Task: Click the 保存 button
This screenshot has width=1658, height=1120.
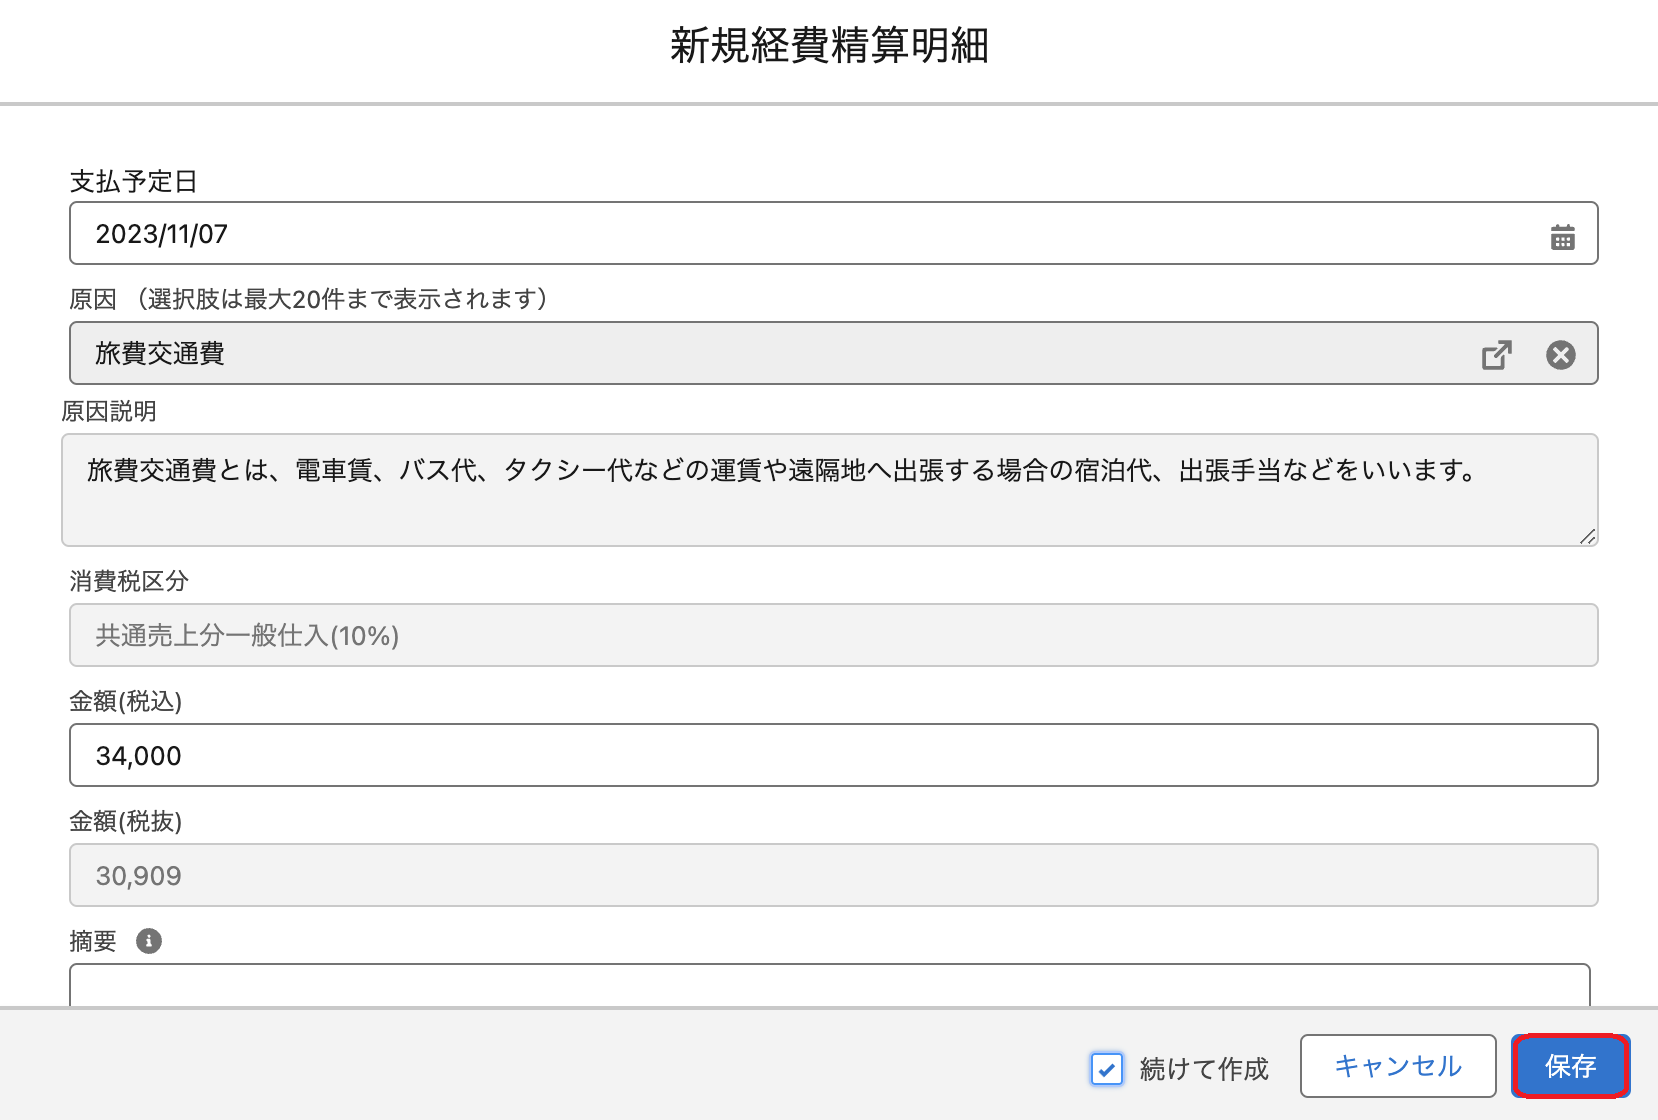Action: click(x=1570, y=1066)
